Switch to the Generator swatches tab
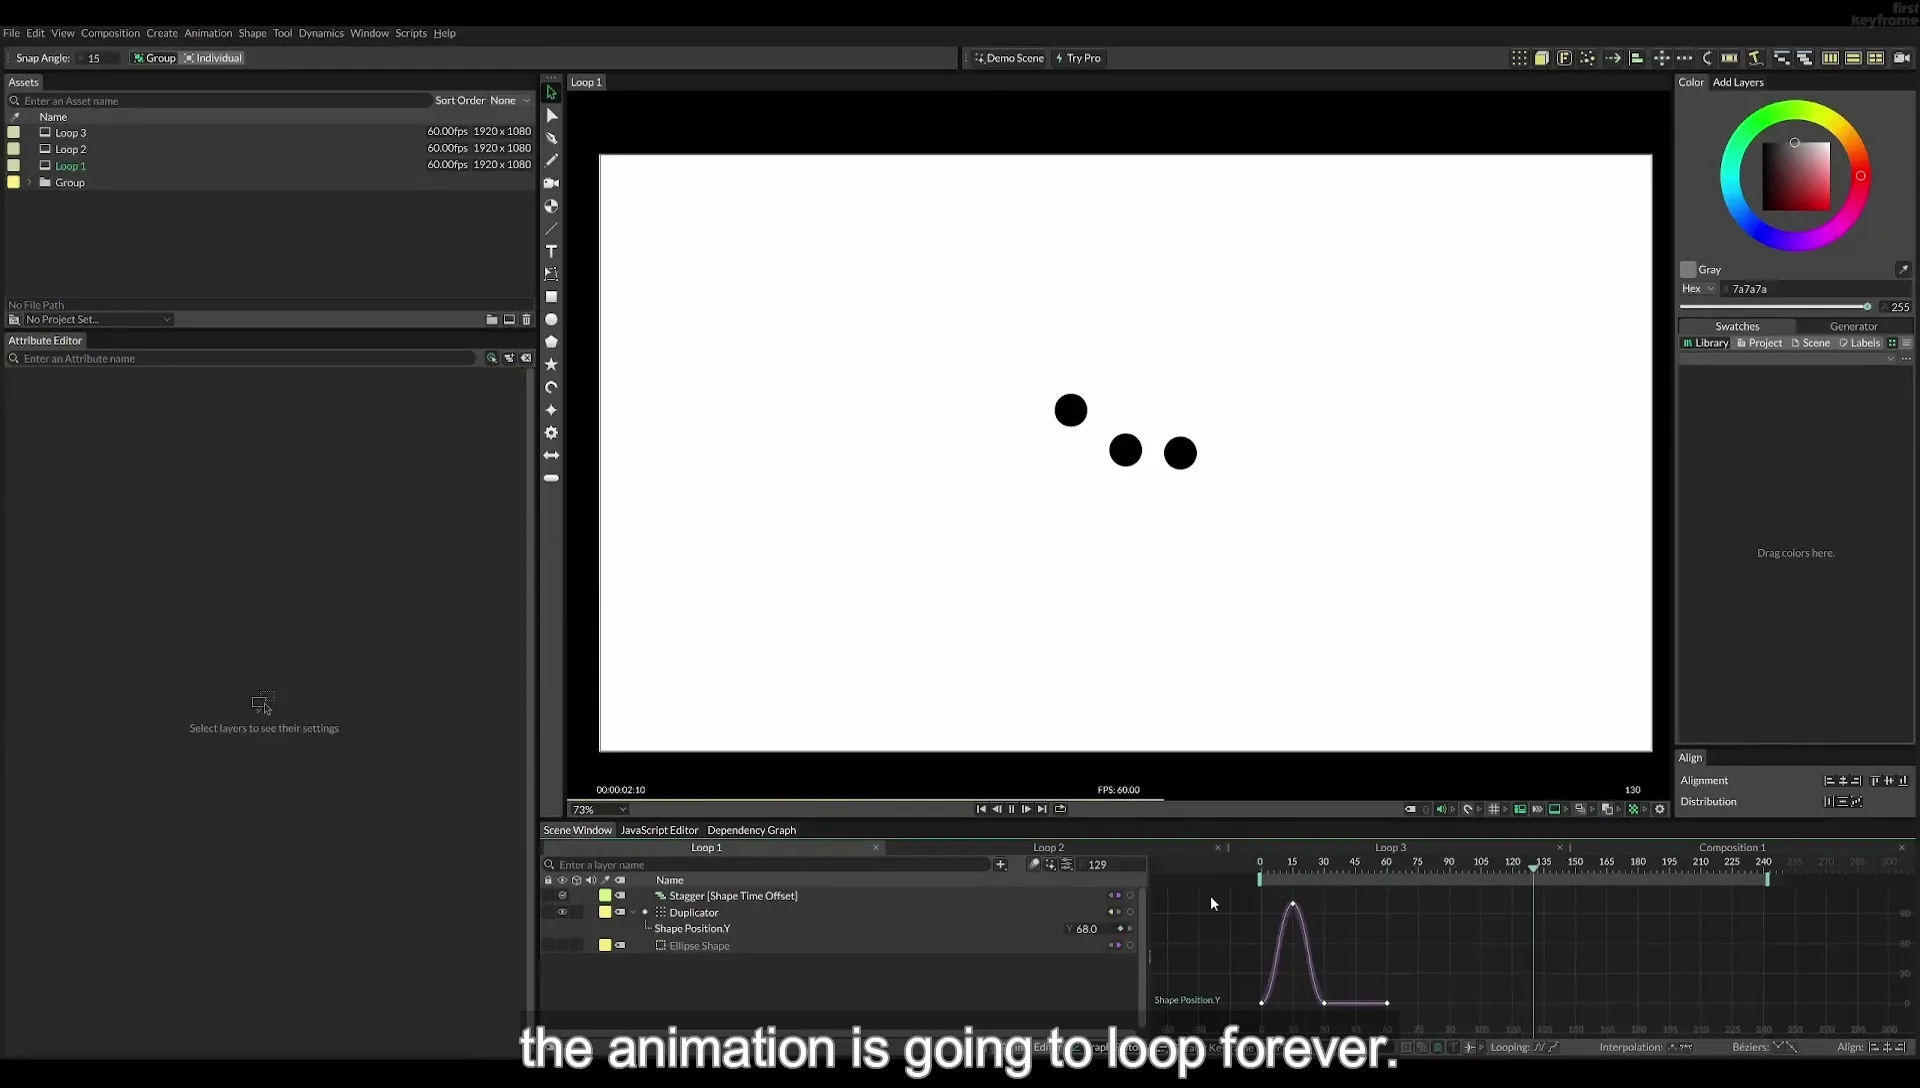This screenshot has height=1088, width=1920. [1853, 327]
